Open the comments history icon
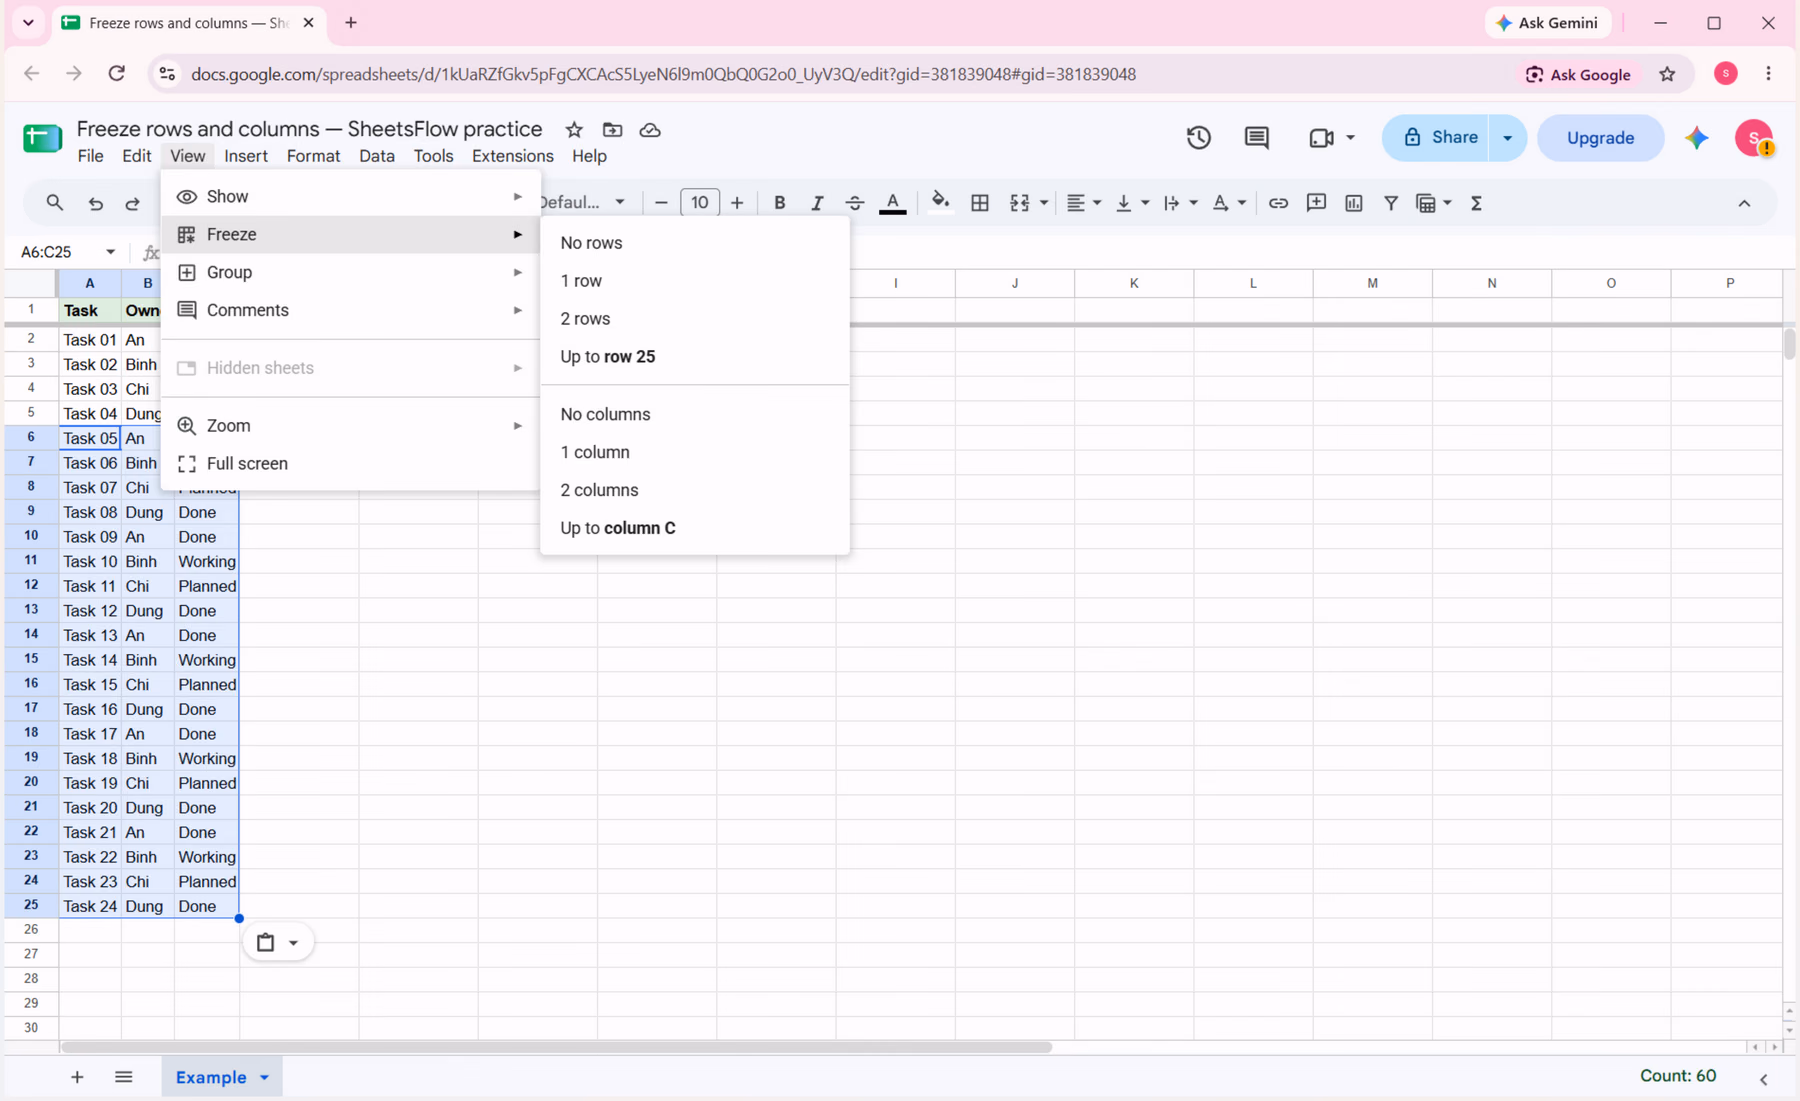 click(x=1257, y=138)
